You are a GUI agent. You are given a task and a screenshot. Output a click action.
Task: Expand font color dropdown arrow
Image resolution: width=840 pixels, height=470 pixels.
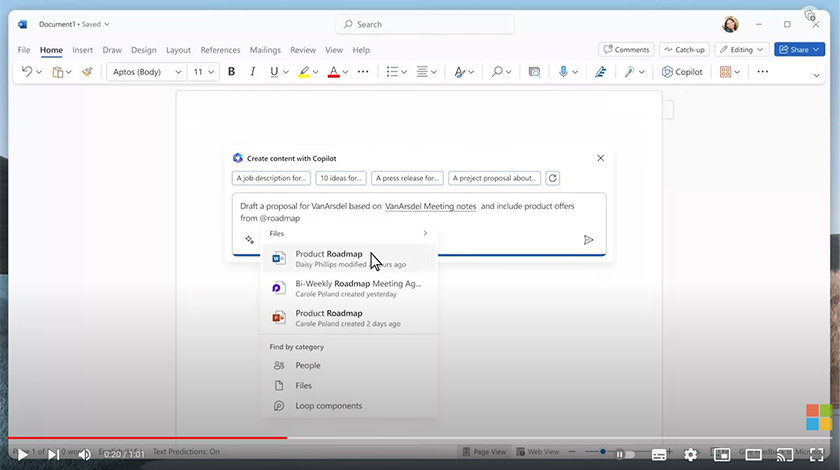tap(345, 72)
